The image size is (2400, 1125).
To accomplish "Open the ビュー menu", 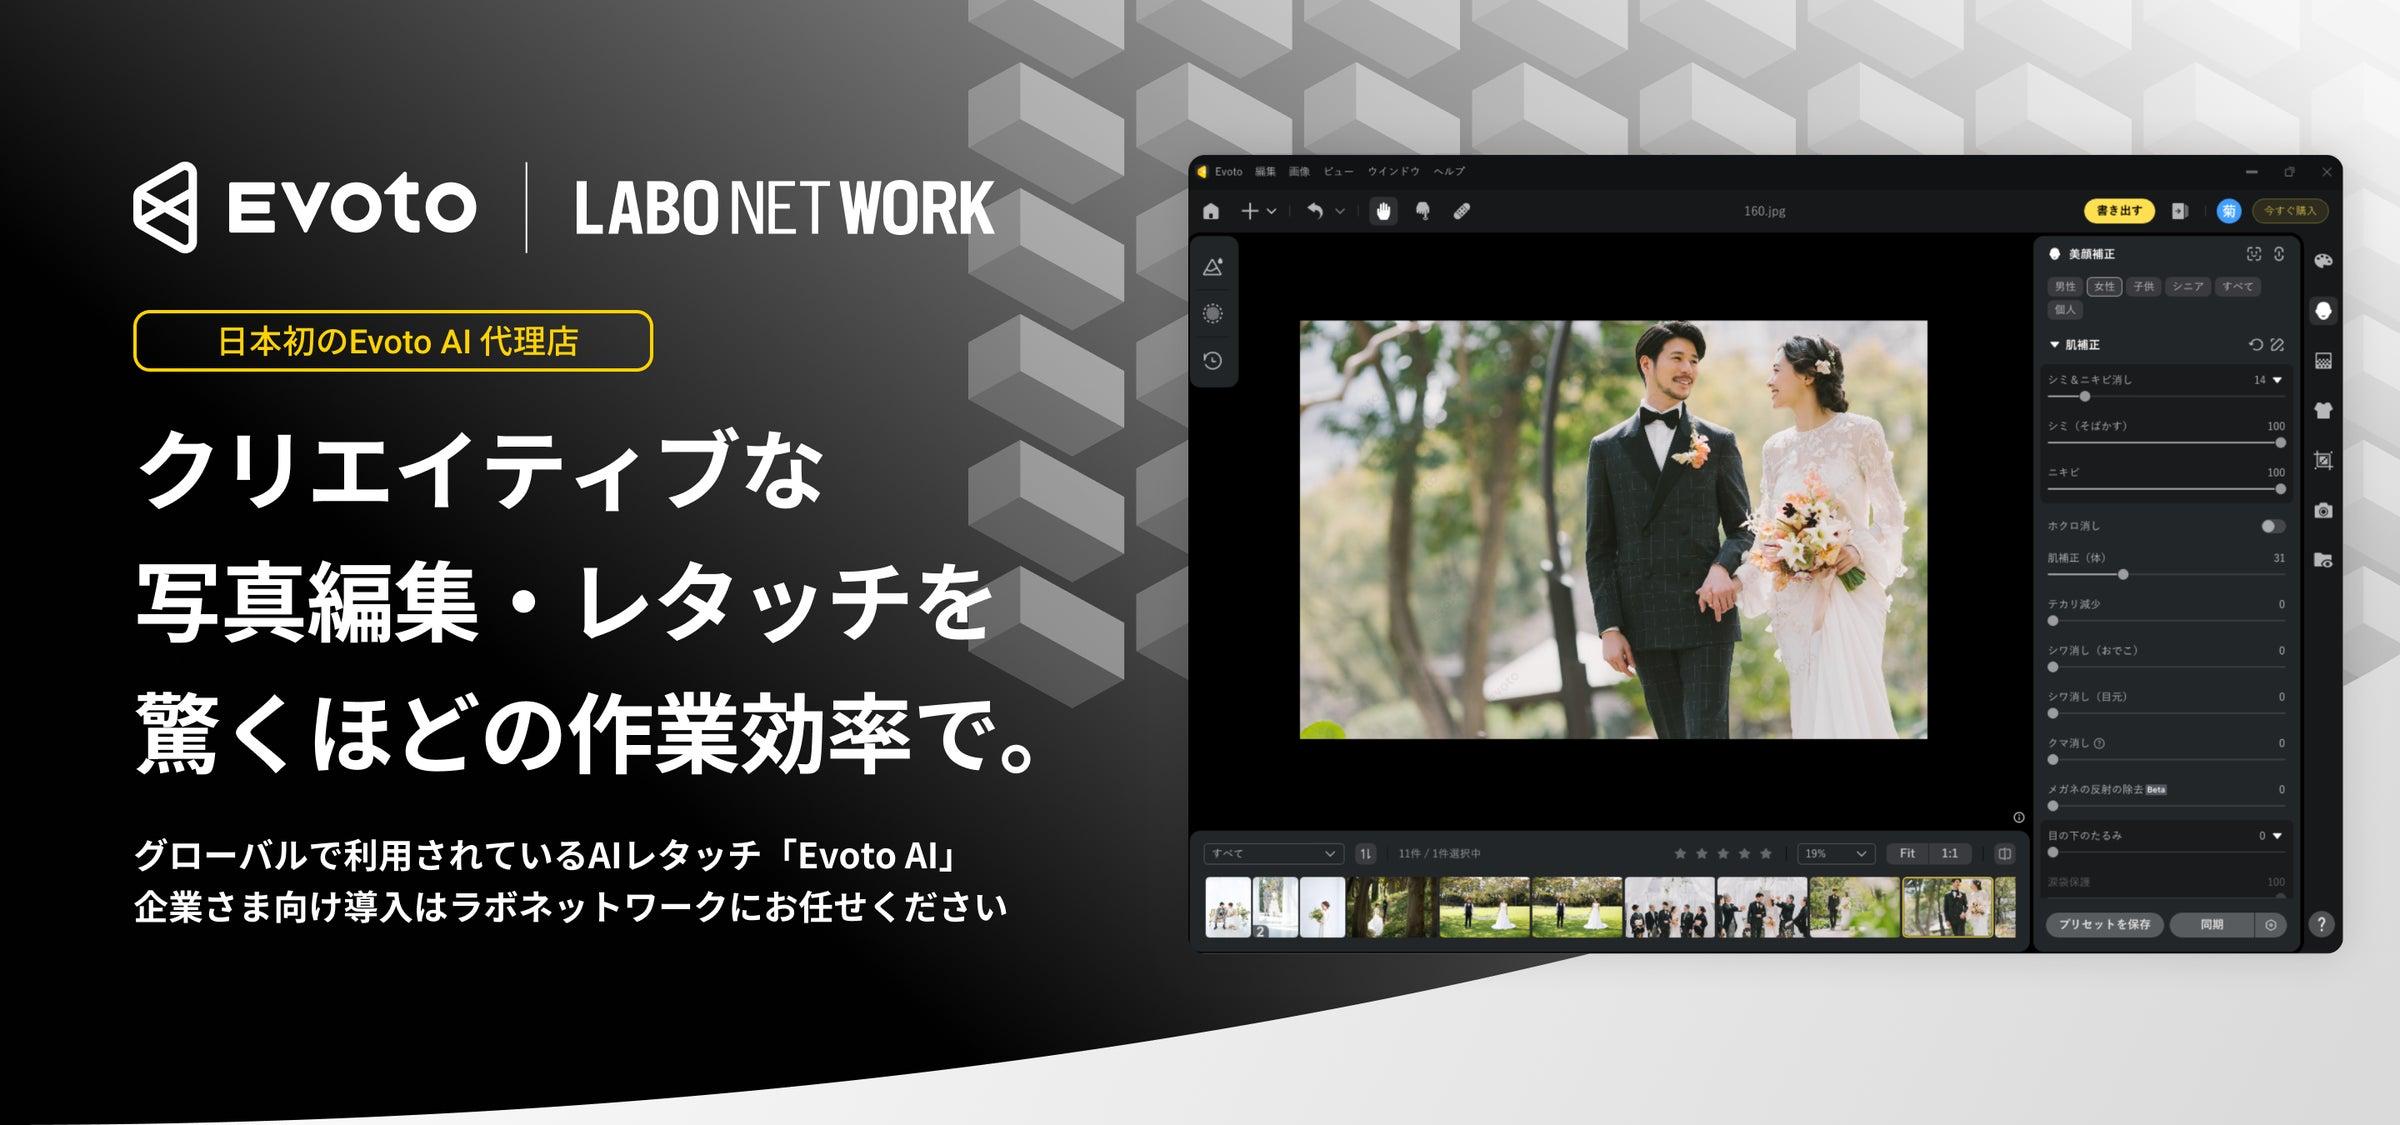I will tap(1338, 172).
